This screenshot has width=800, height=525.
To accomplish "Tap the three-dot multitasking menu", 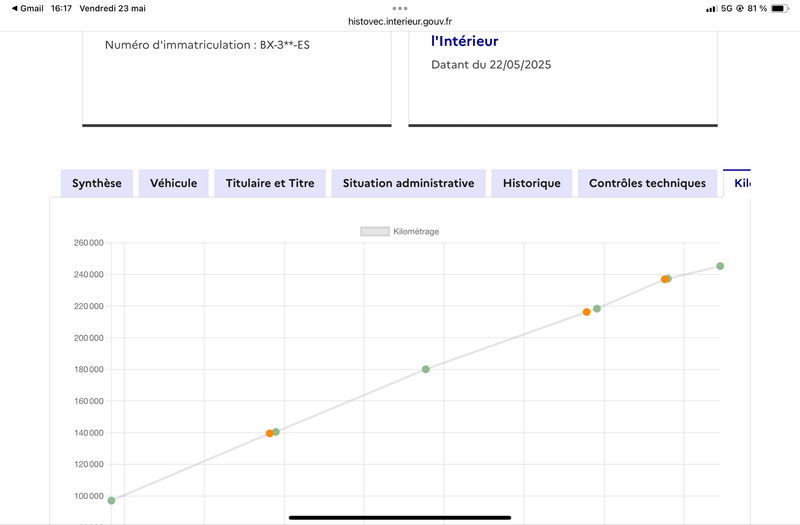I will 399,8.
